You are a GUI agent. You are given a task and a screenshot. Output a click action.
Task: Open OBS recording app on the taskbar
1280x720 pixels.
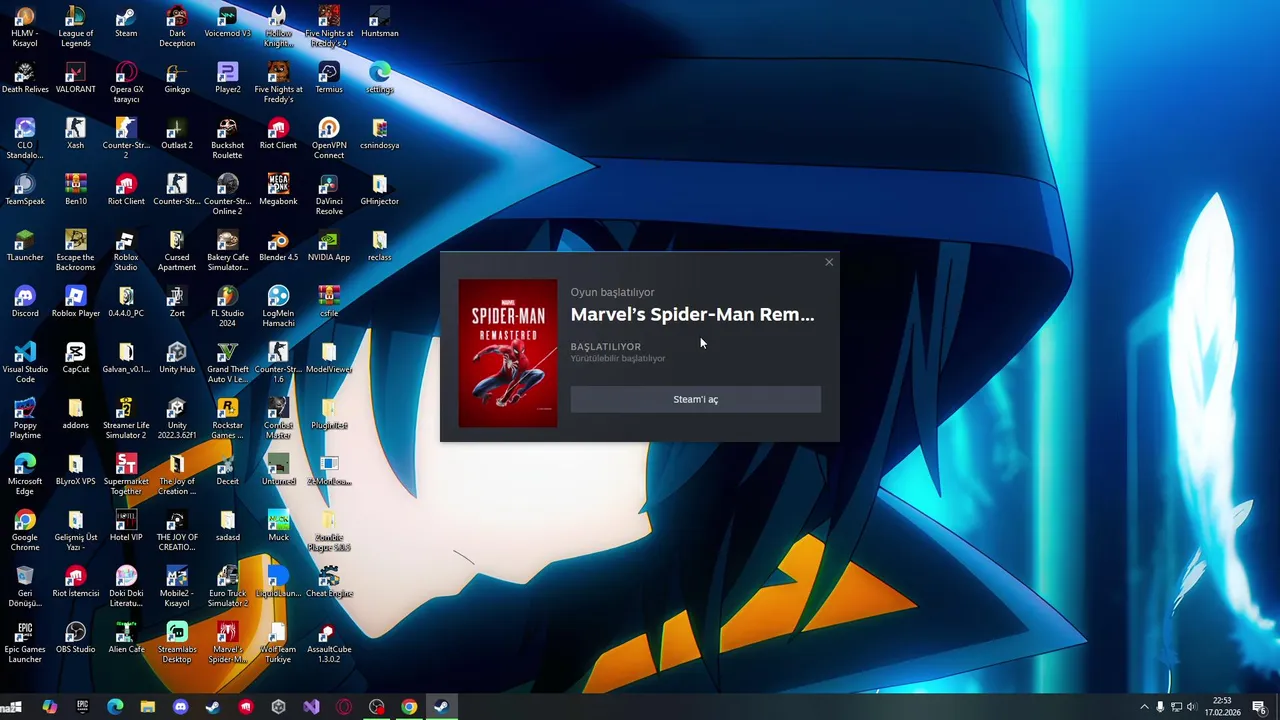377,707
